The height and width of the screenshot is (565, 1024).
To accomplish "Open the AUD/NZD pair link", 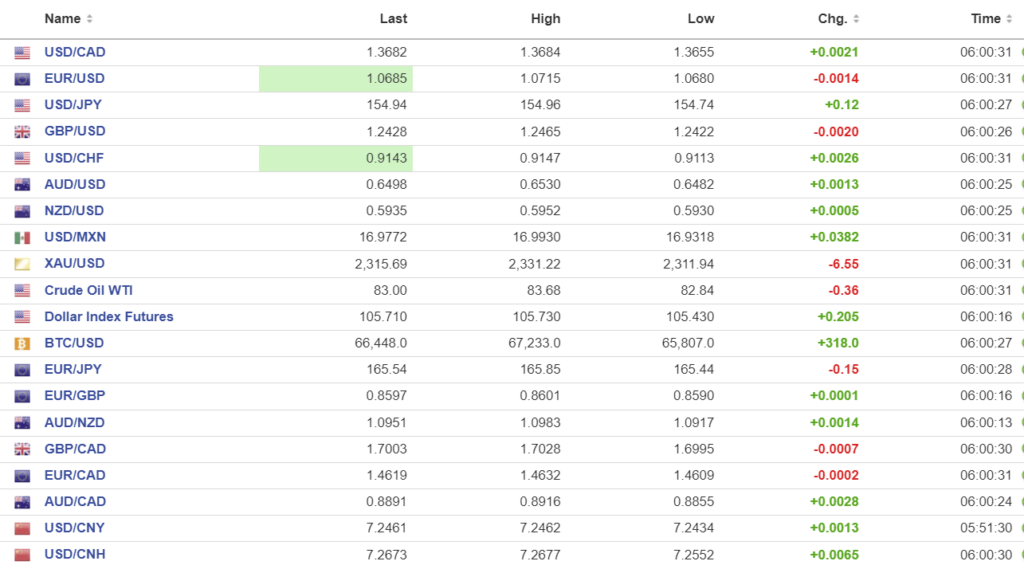I will 75,422.
